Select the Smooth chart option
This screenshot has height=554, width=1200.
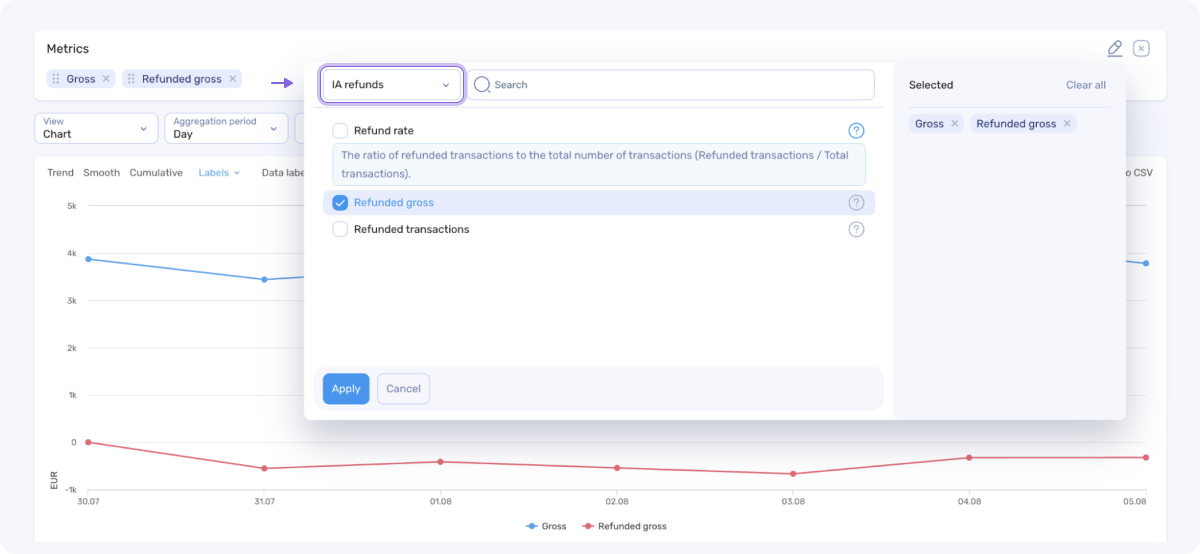click(x=101, y=173)
